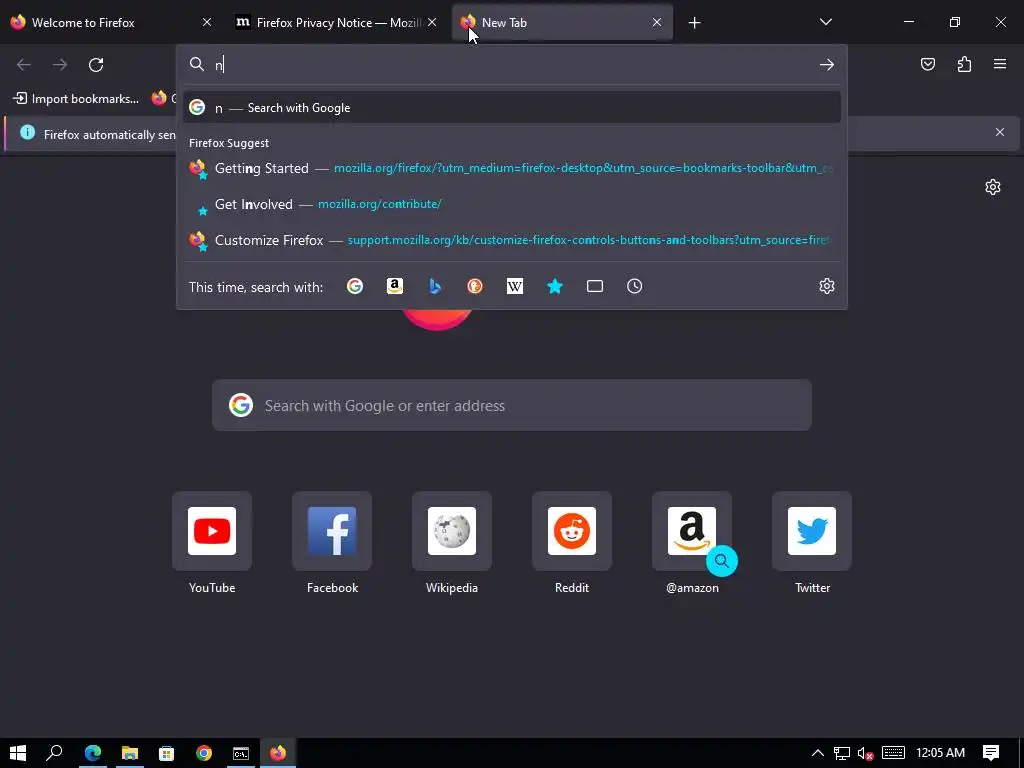Open the Firefox application menu
Viewport: 1024px width, 768px height.
(1000, 64)
